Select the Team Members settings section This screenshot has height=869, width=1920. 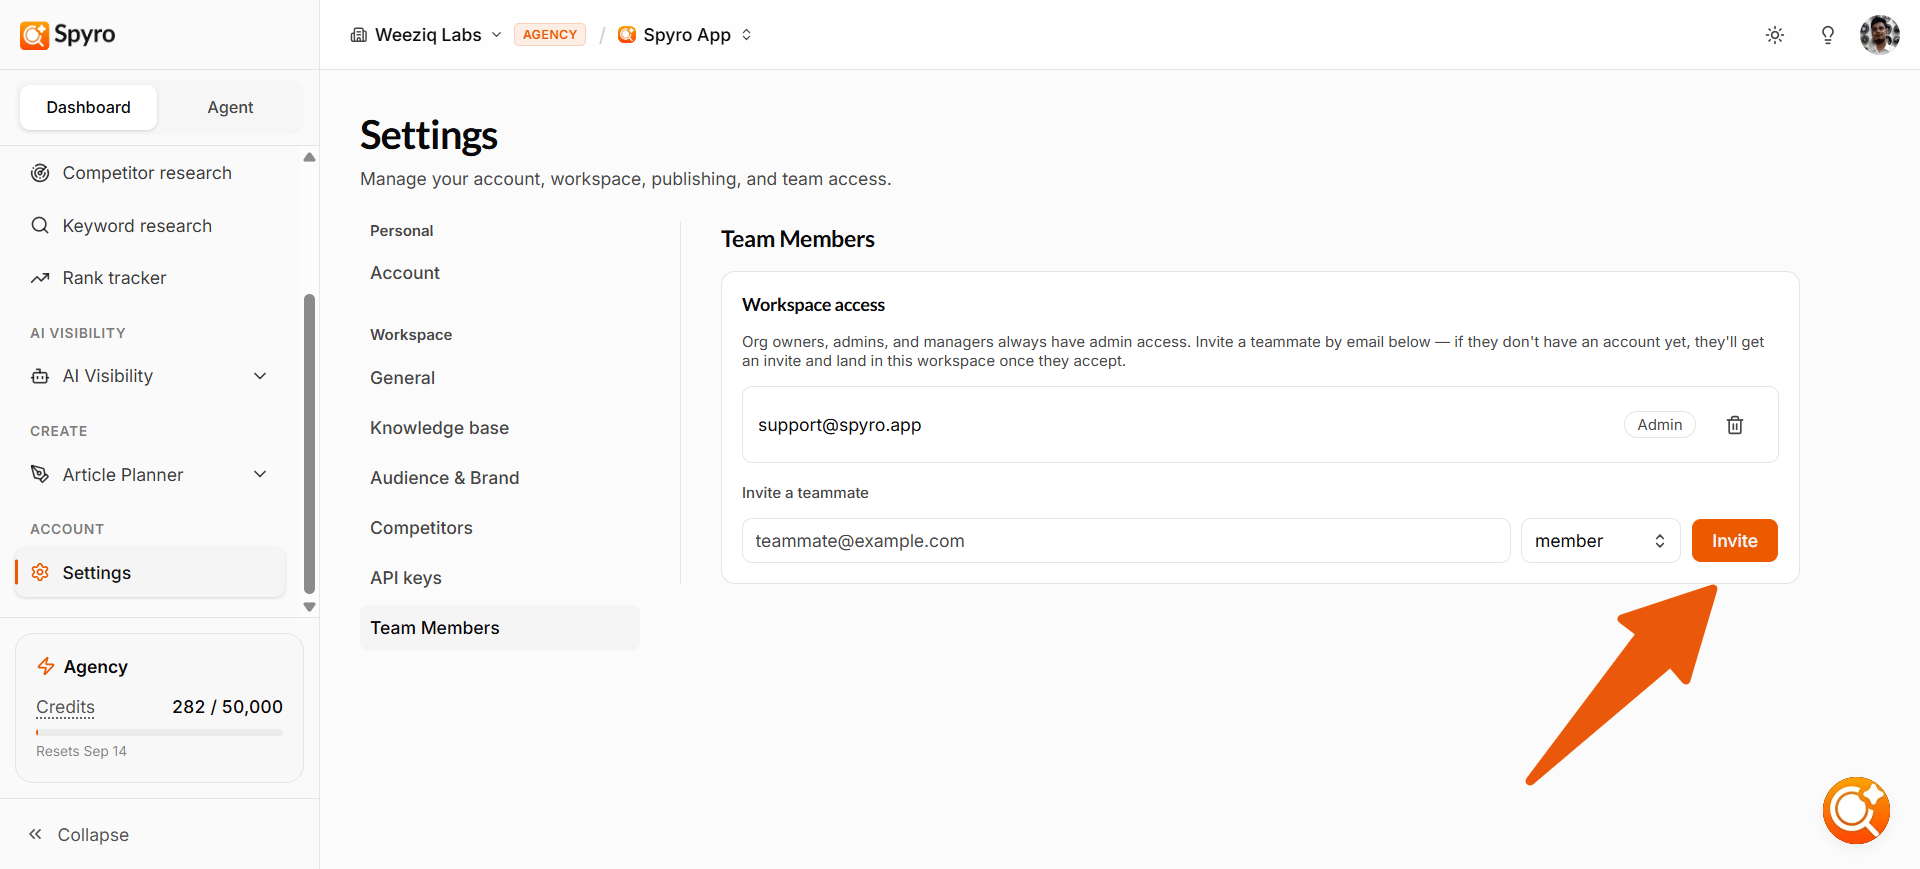click(499, 628)
